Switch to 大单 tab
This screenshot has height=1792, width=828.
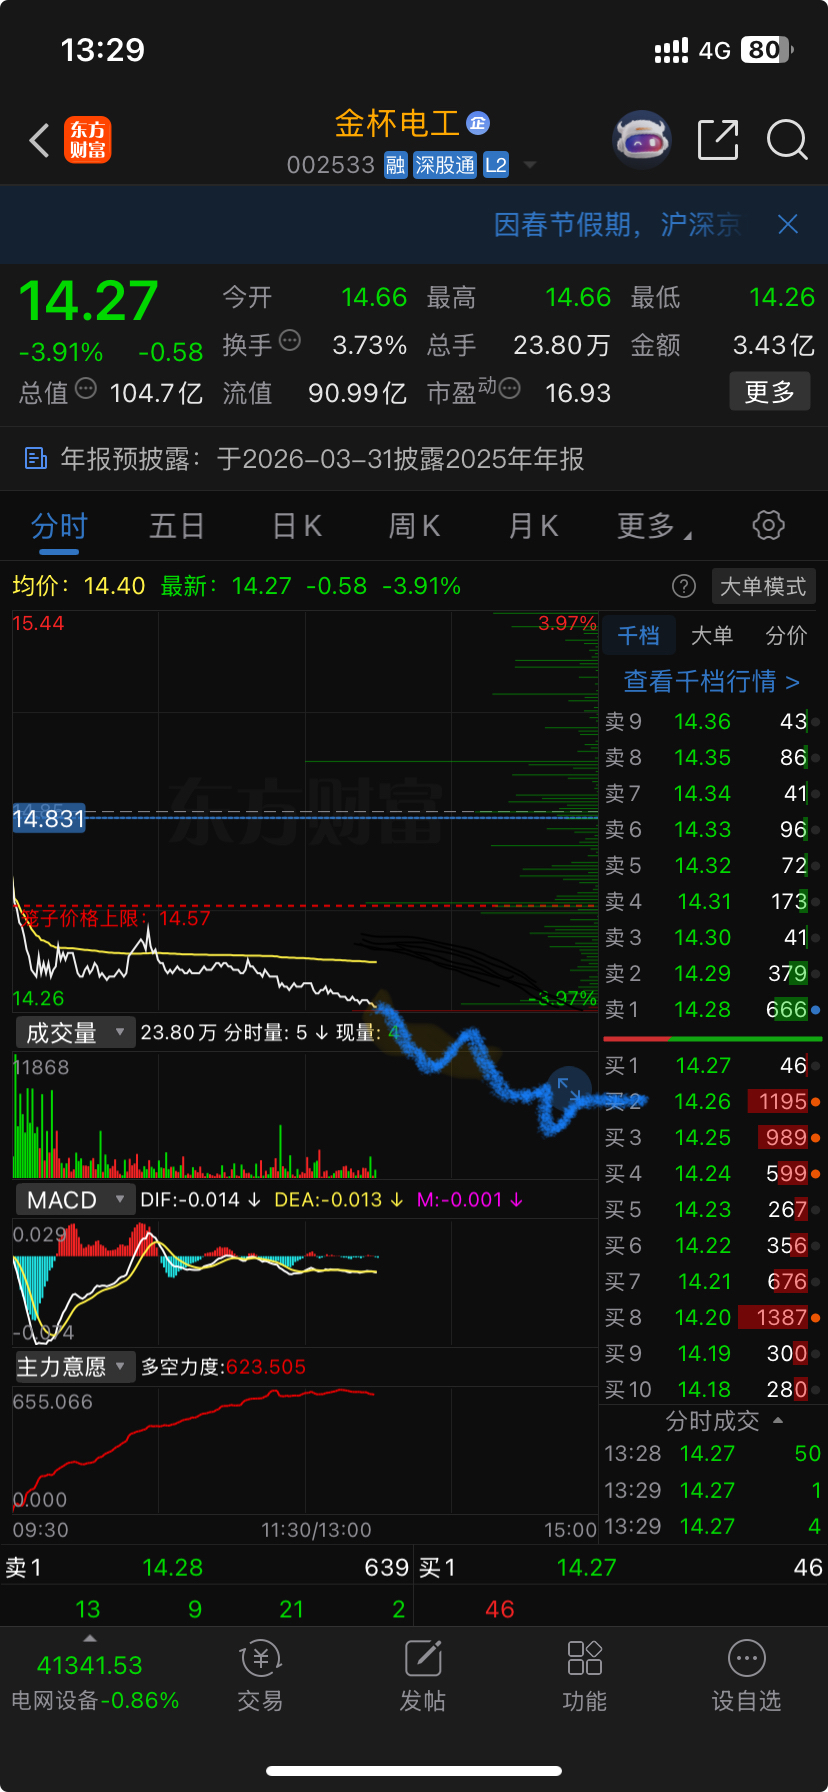pyautogui.click(x=712, y=636)
